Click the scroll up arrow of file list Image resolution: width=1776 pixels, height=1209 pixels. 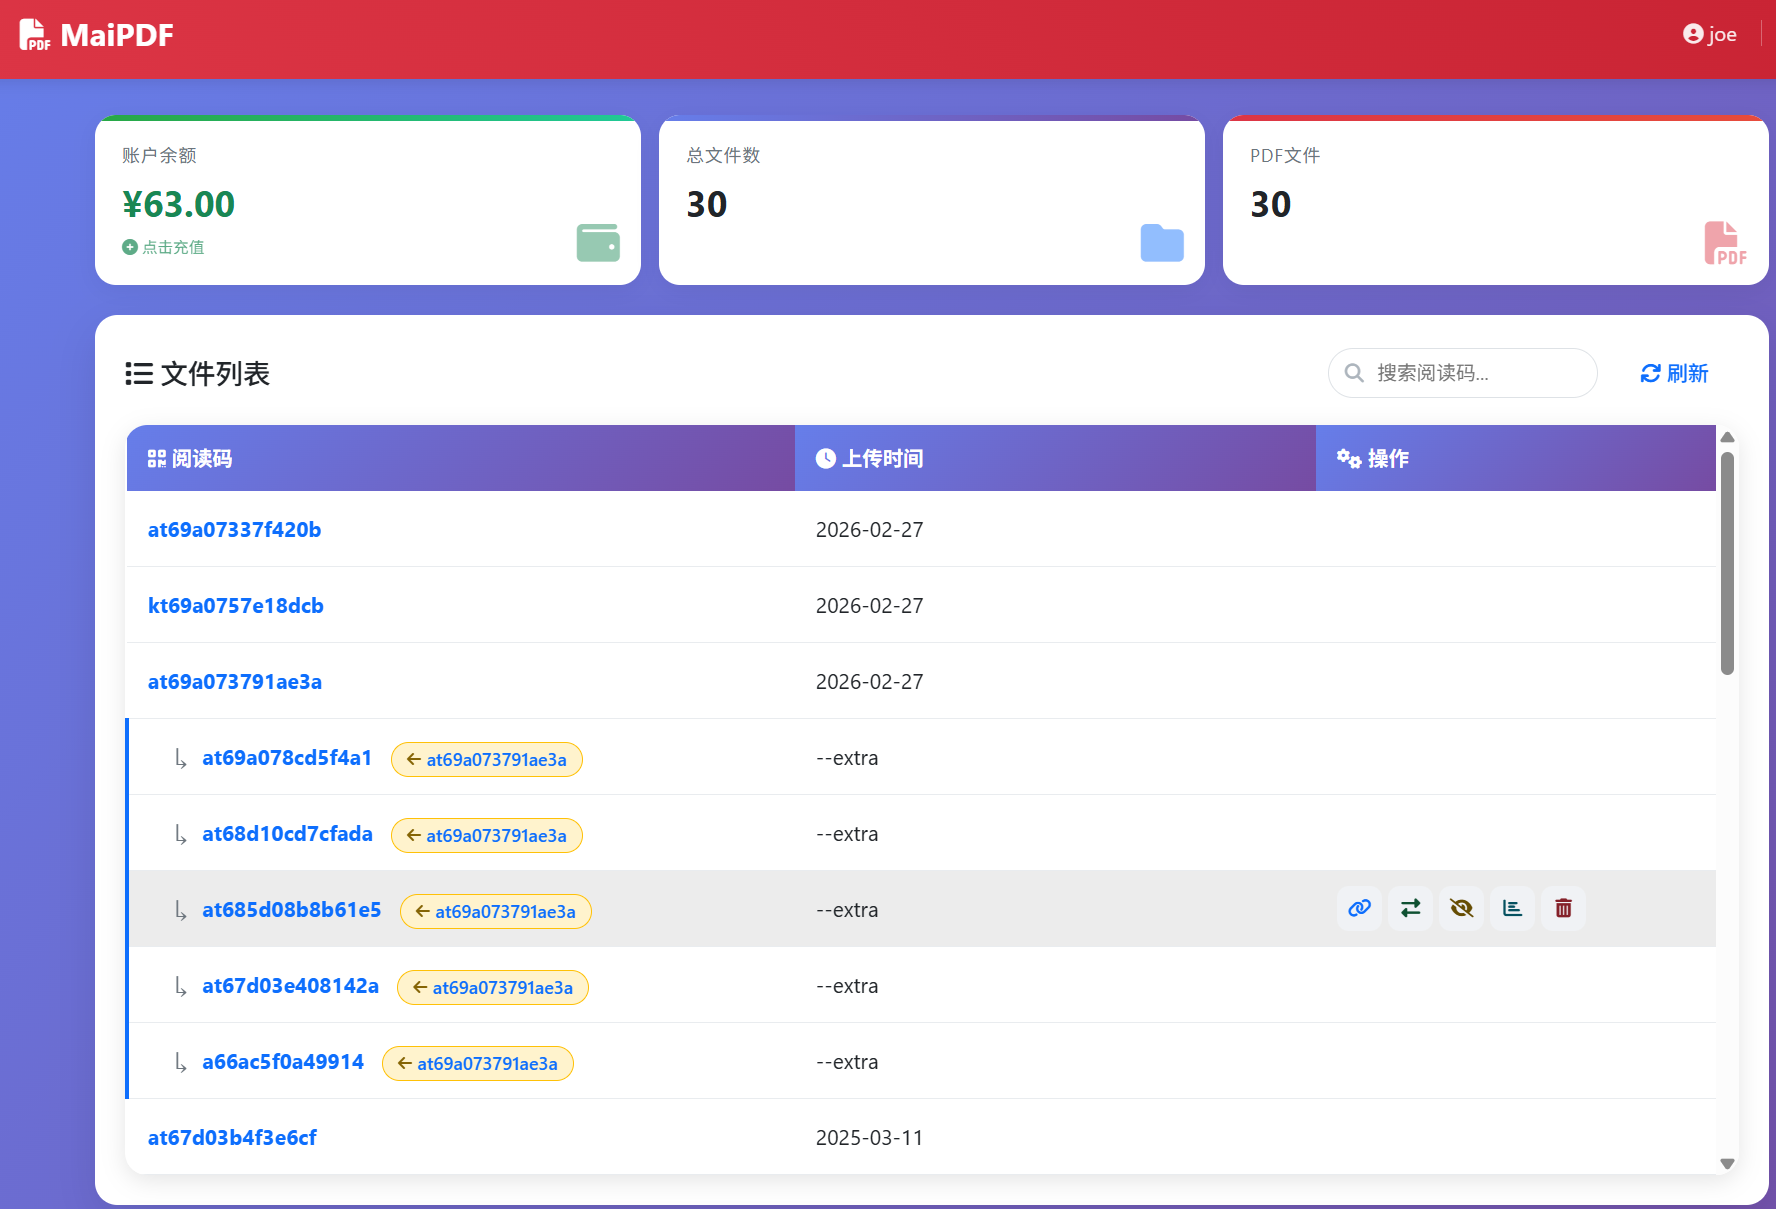click(x=1727, y=438)
